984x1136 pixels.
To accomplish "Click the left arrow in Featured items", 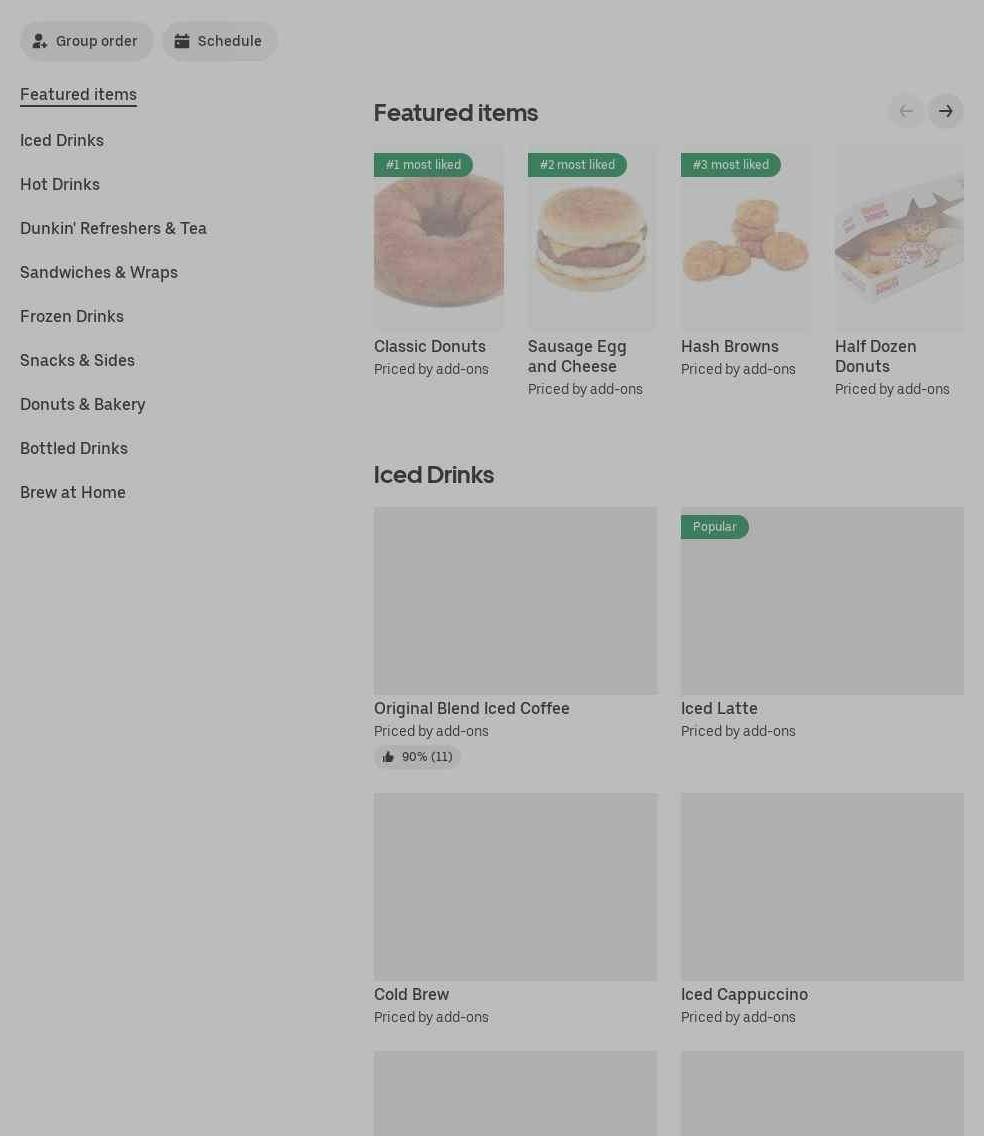I will [x=906, y=112].
